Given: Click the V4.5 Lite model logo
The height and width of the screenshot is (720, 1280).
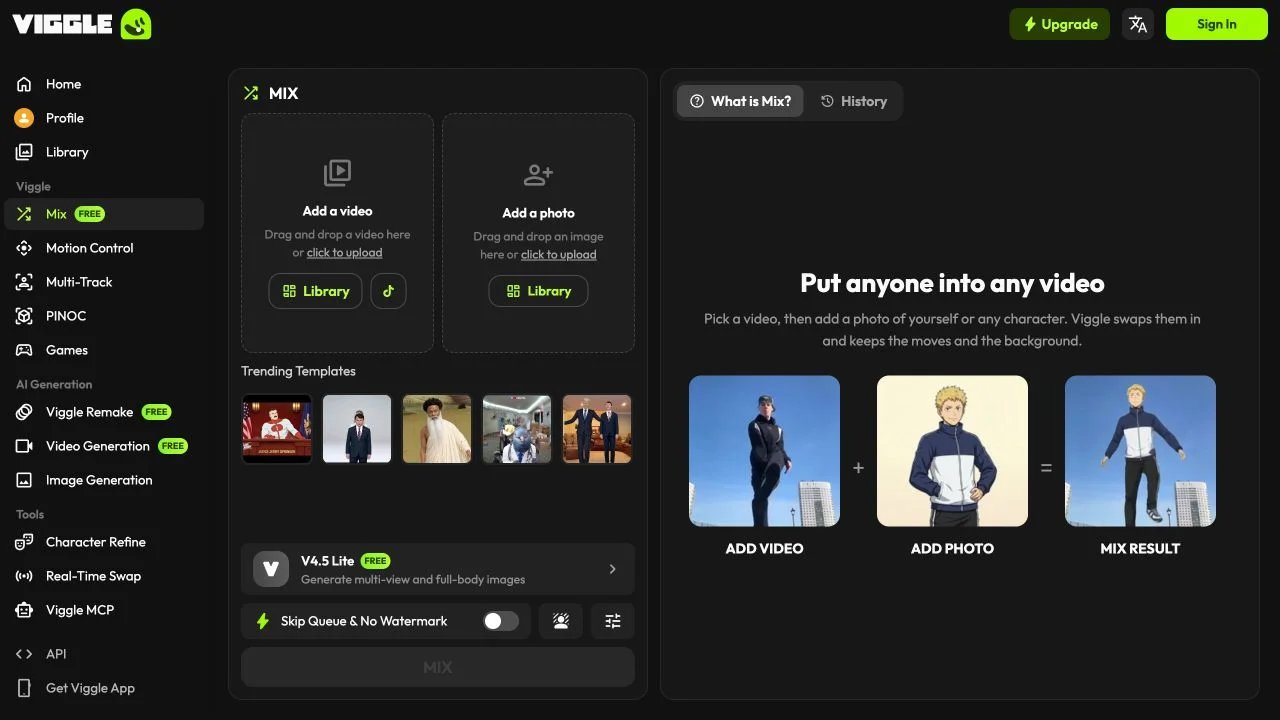Looking at the screenshot, I should coord(271,569).
